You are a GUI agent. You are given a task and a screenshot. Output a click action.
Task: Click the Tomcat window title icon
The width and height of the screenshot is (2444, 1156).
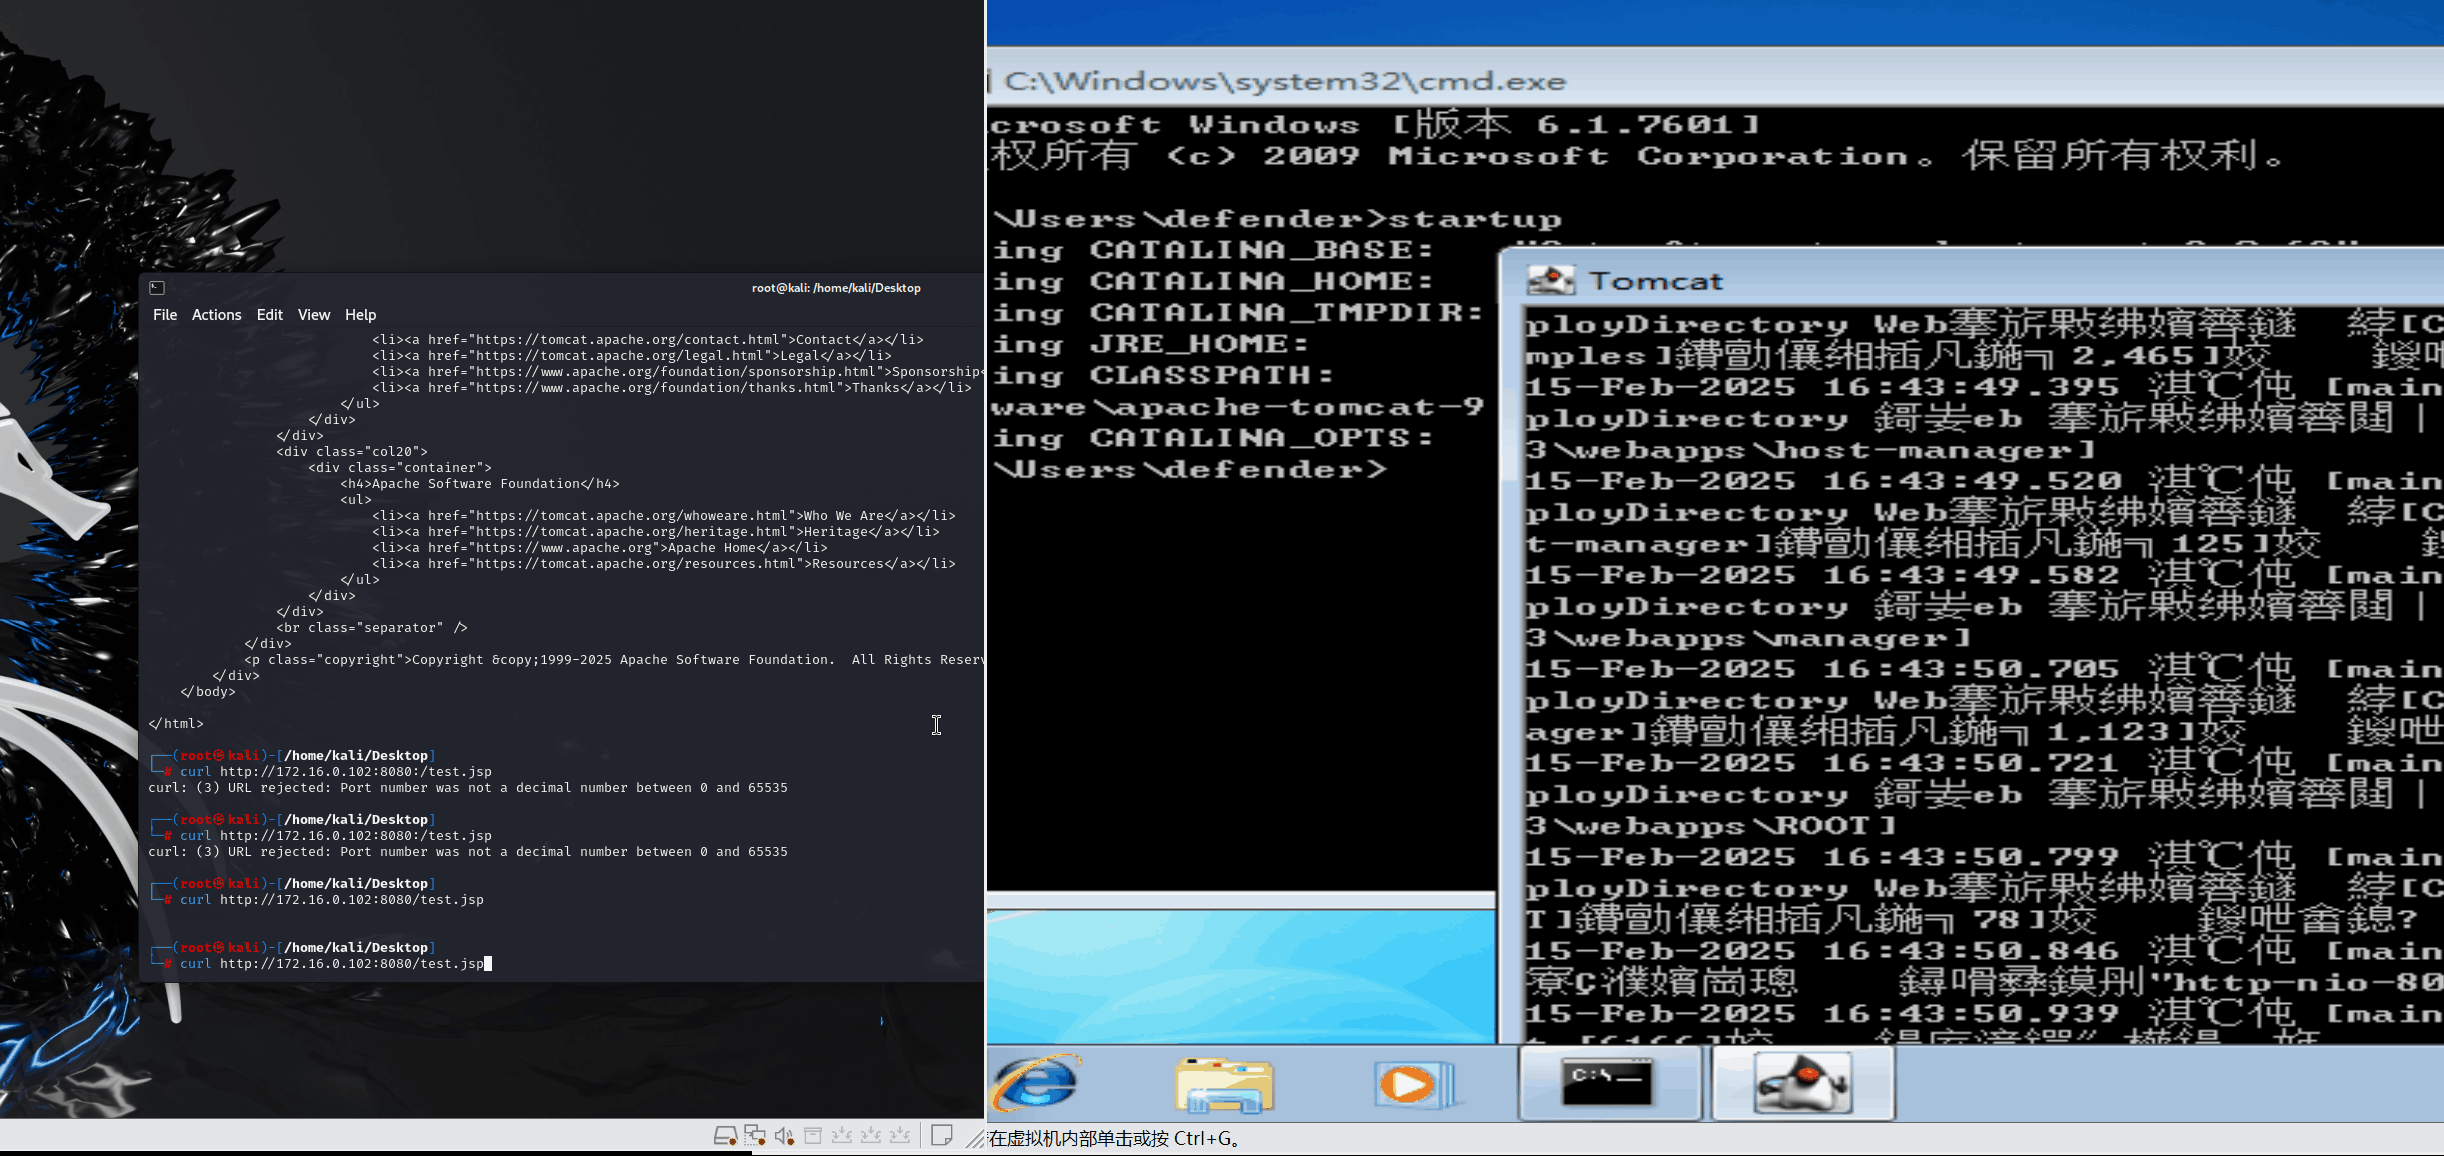click(x=1550, y=281)
